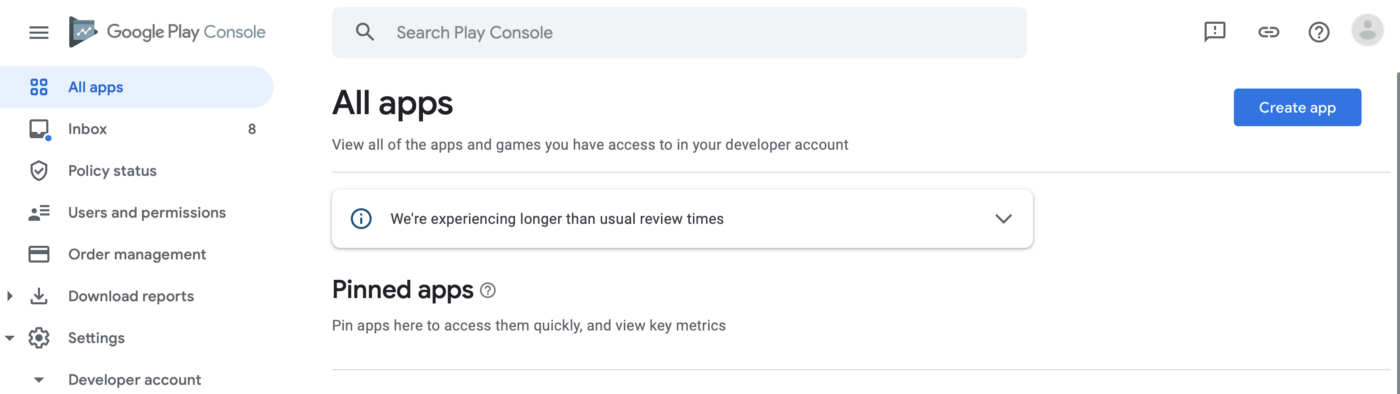Screen dimensions: 1400x394
Task: Click the link icon in header
Action: 1268,32
